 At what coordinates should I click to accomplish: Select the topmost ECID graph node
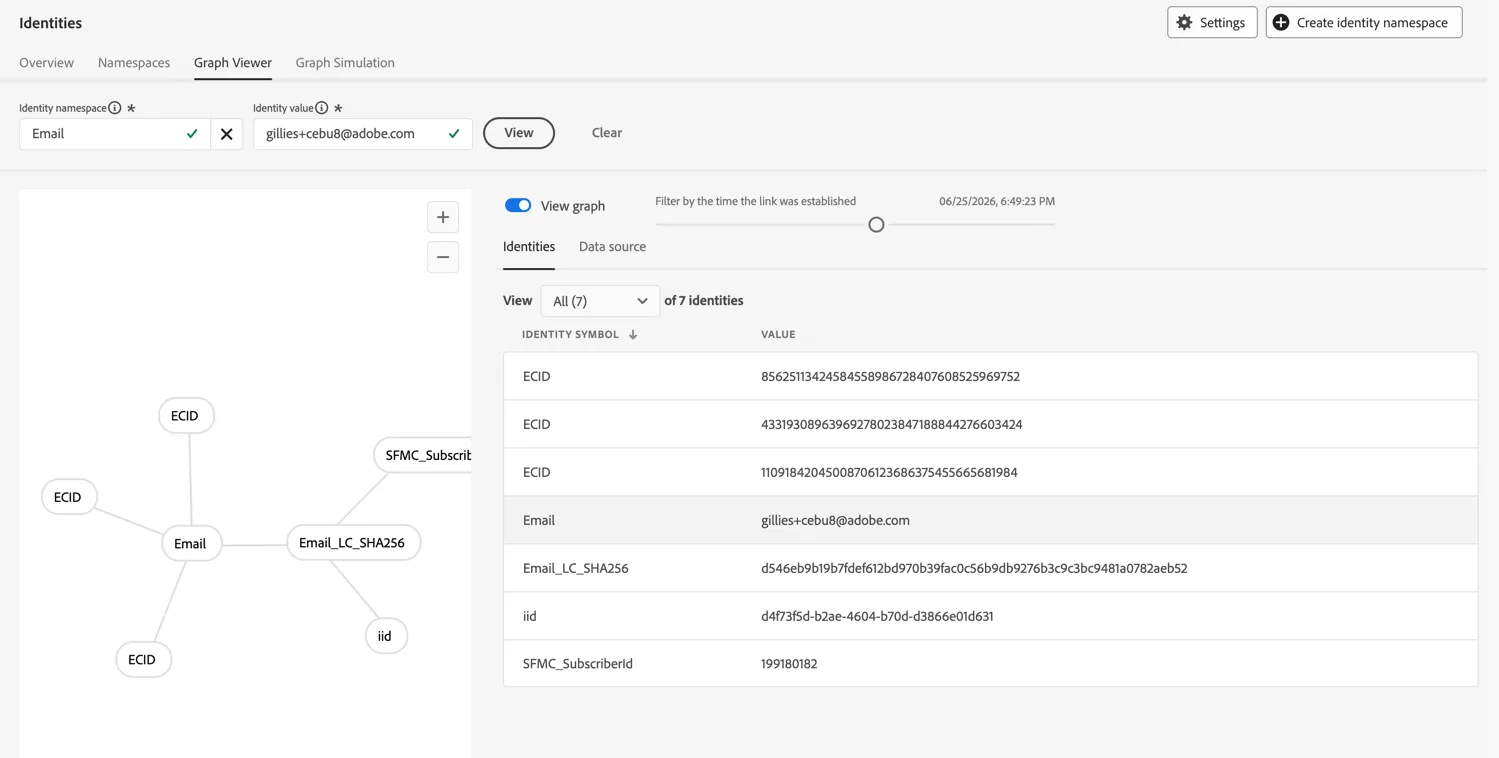tap(186, 416)
